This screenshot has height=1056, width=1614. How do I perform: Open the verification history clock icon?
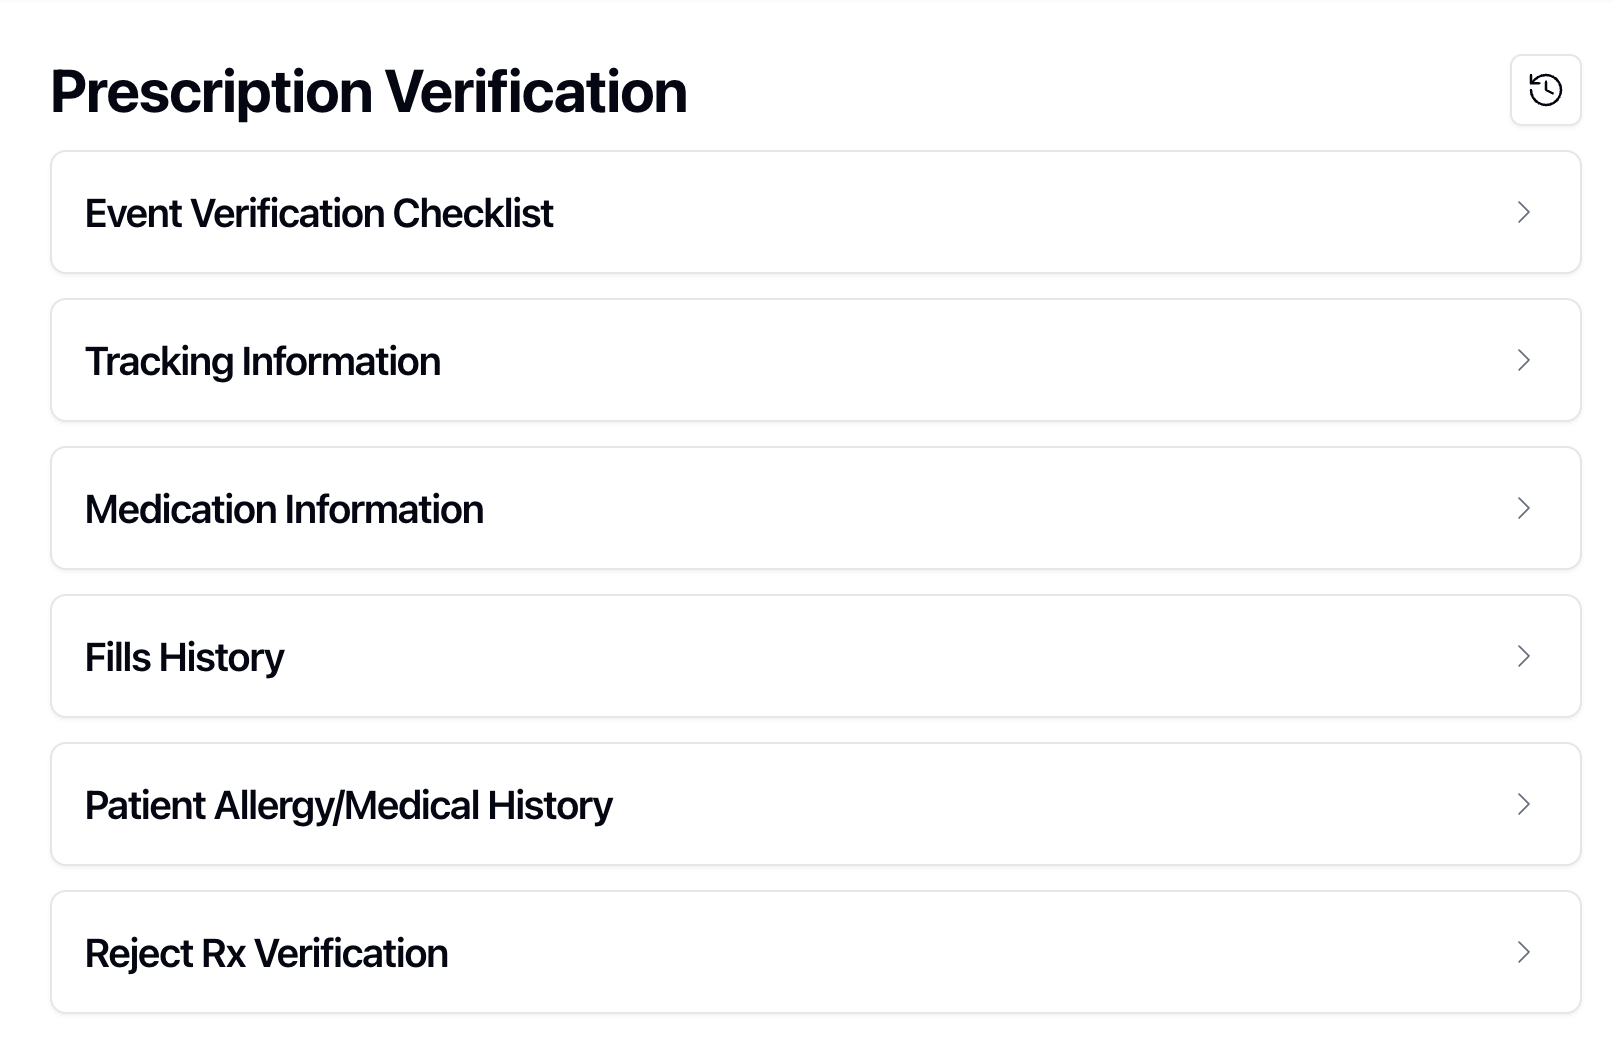[x=1545, y=90]
